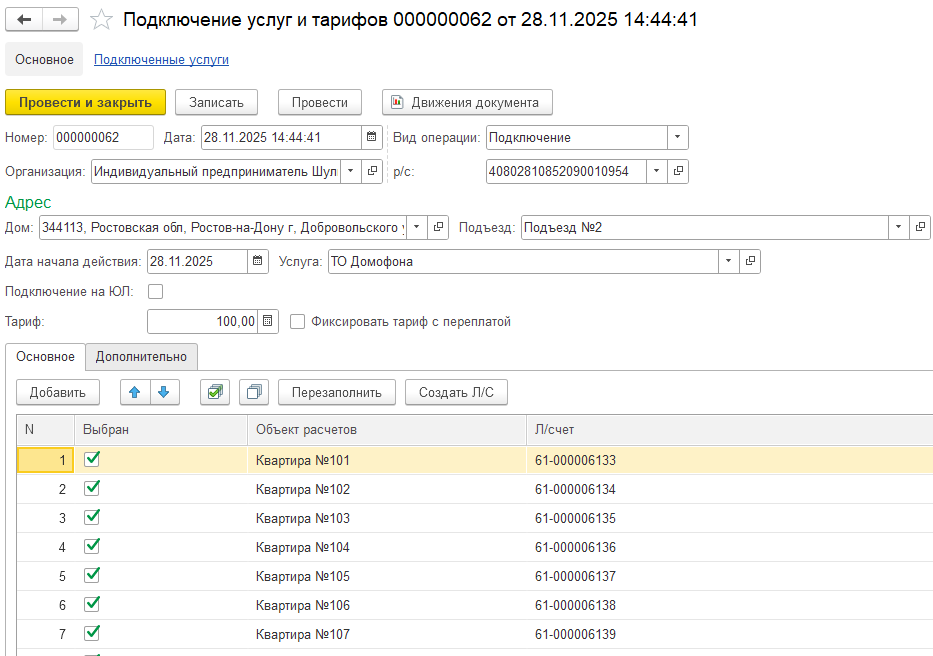Expand the Услуга dropdown arrow
The height and width of the screenshot is (656, 933).
pyautogui.click(x=728, y=261)
